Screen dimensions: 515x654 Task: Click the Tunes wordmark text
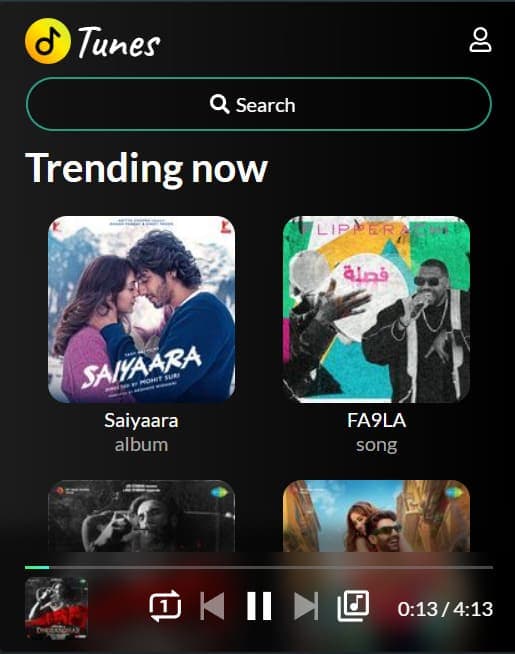[119, 43]
